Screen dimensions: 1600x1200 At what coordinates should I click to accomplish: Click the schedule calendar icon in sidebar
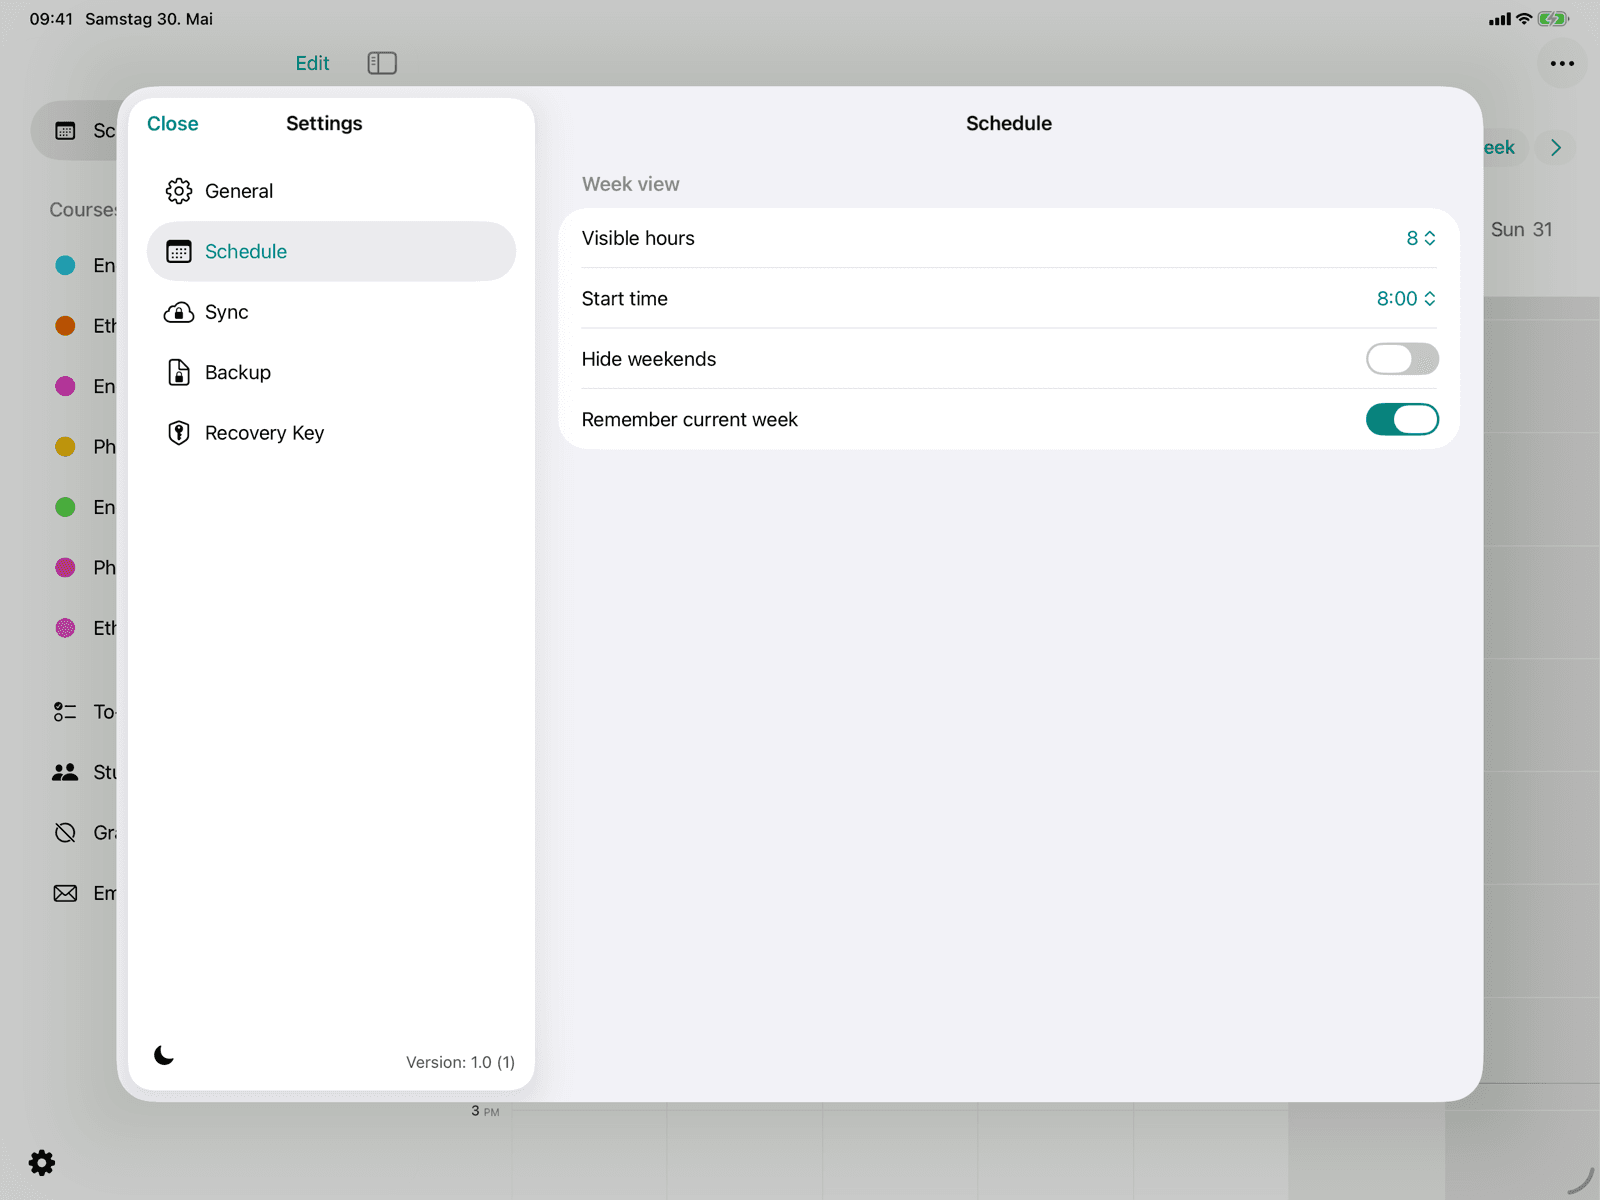[65, 131]
